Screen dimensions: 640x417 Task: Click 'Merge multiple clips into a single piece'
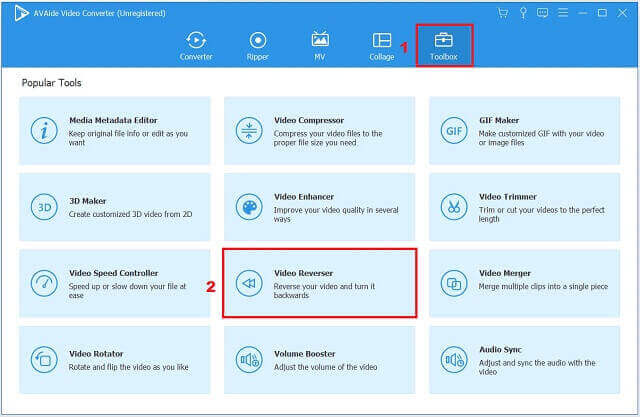[543, 286]
